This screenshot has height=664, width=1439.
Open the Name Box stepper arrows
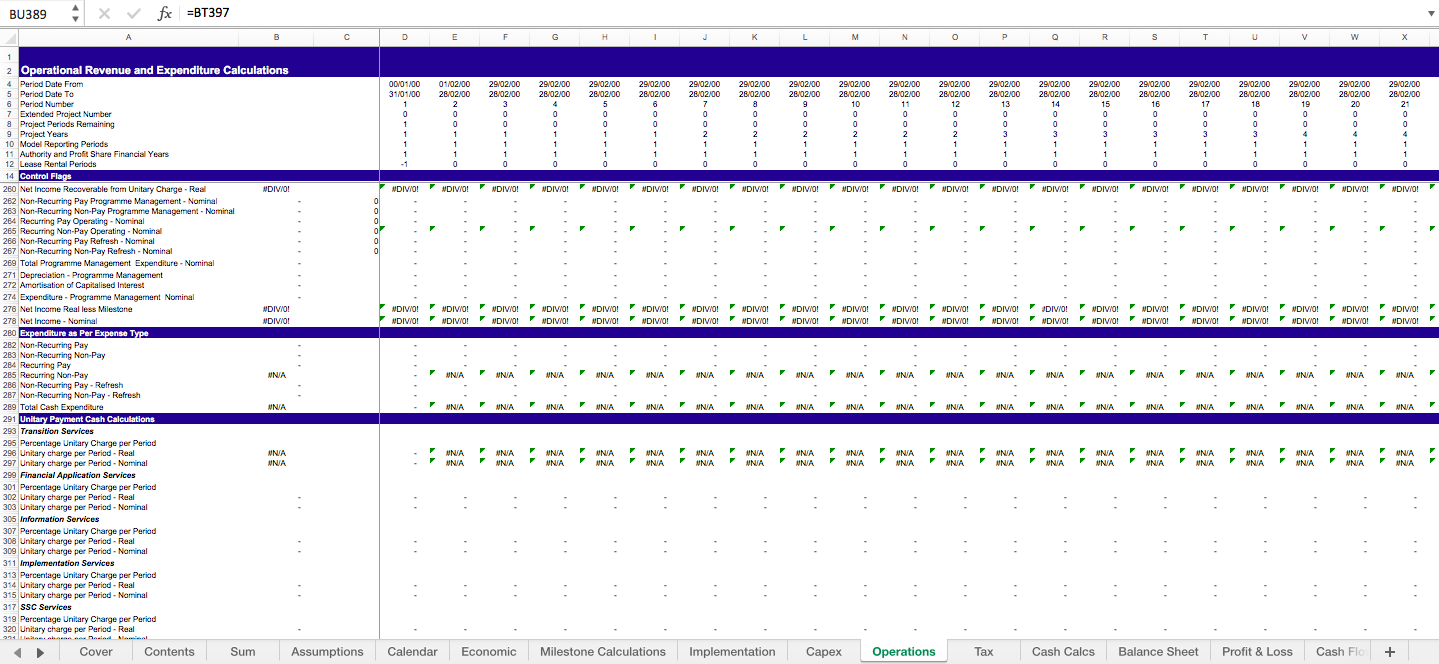pyautogui.click(x=75, y=14)
